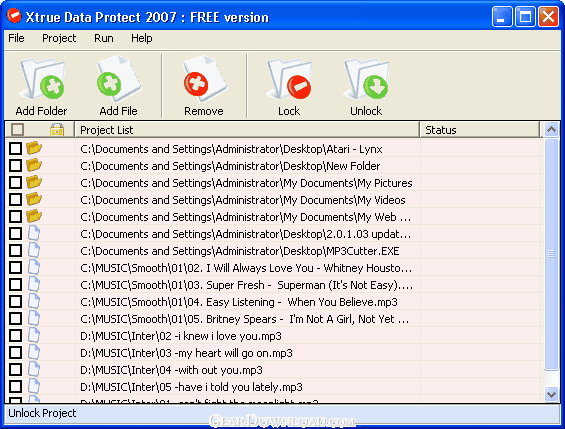The image size is (565, 429).
Task: Click the folder icon of the My Videos row
Action: coord(34,198)
